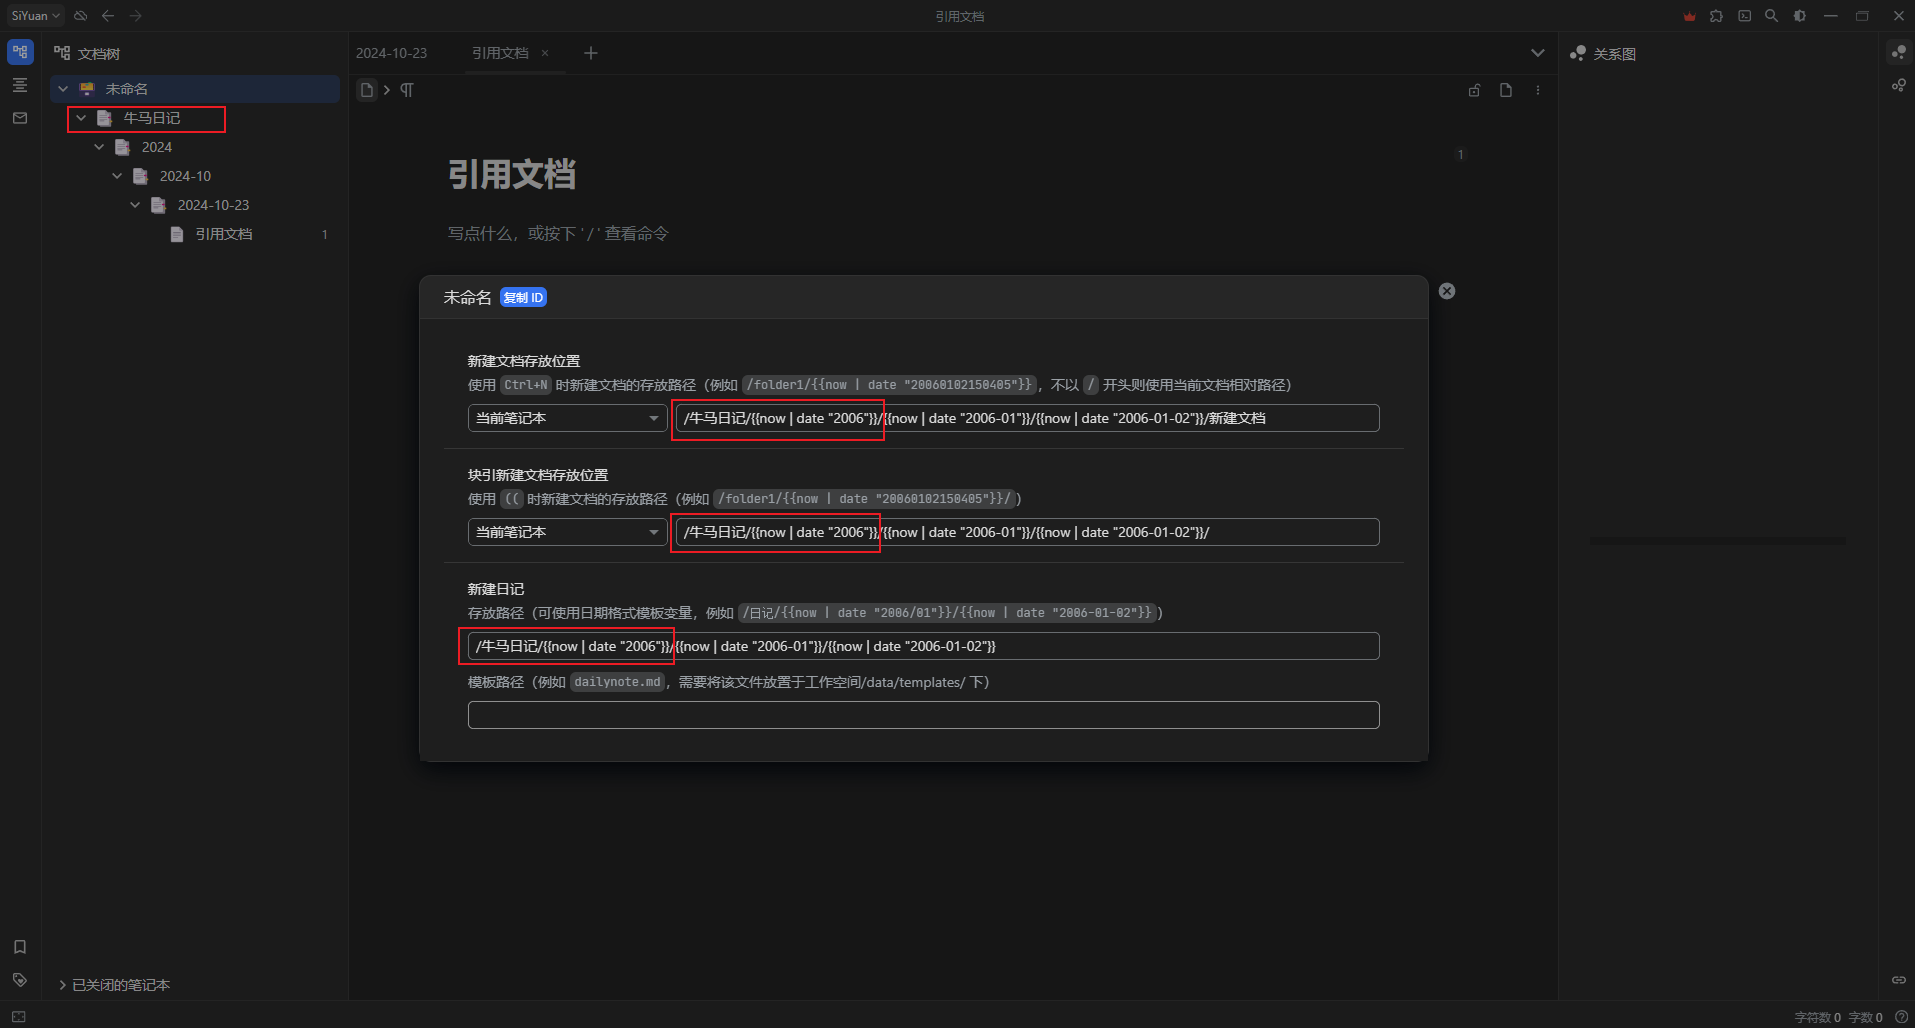
Task: Click the red crown membership icon
Action: [1690, 16]
